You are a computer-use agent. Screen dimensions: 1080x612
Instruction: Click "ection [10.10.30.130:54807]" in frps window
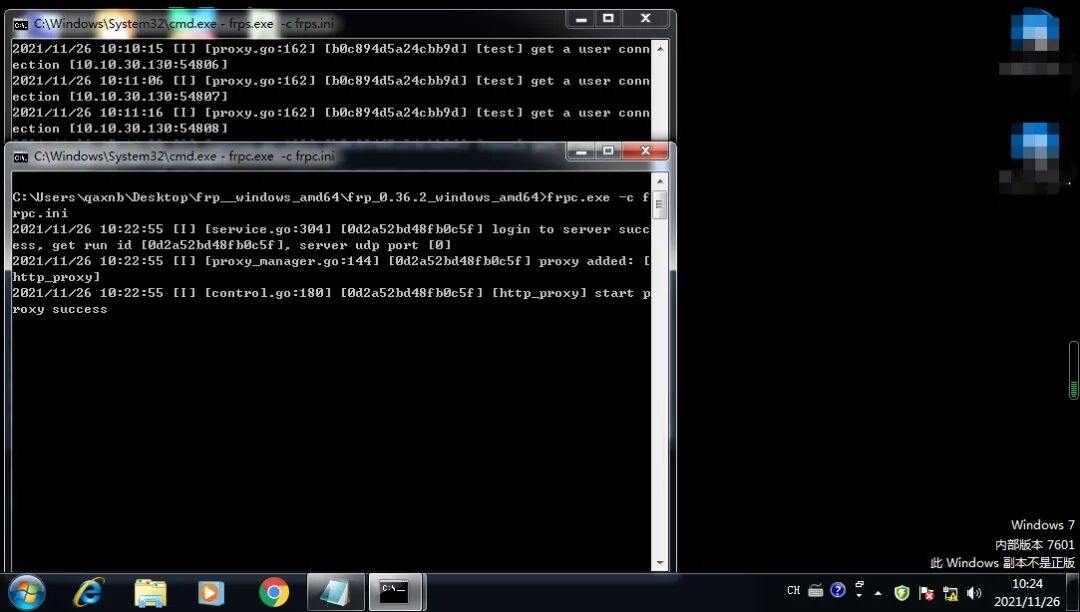point(120,96)
